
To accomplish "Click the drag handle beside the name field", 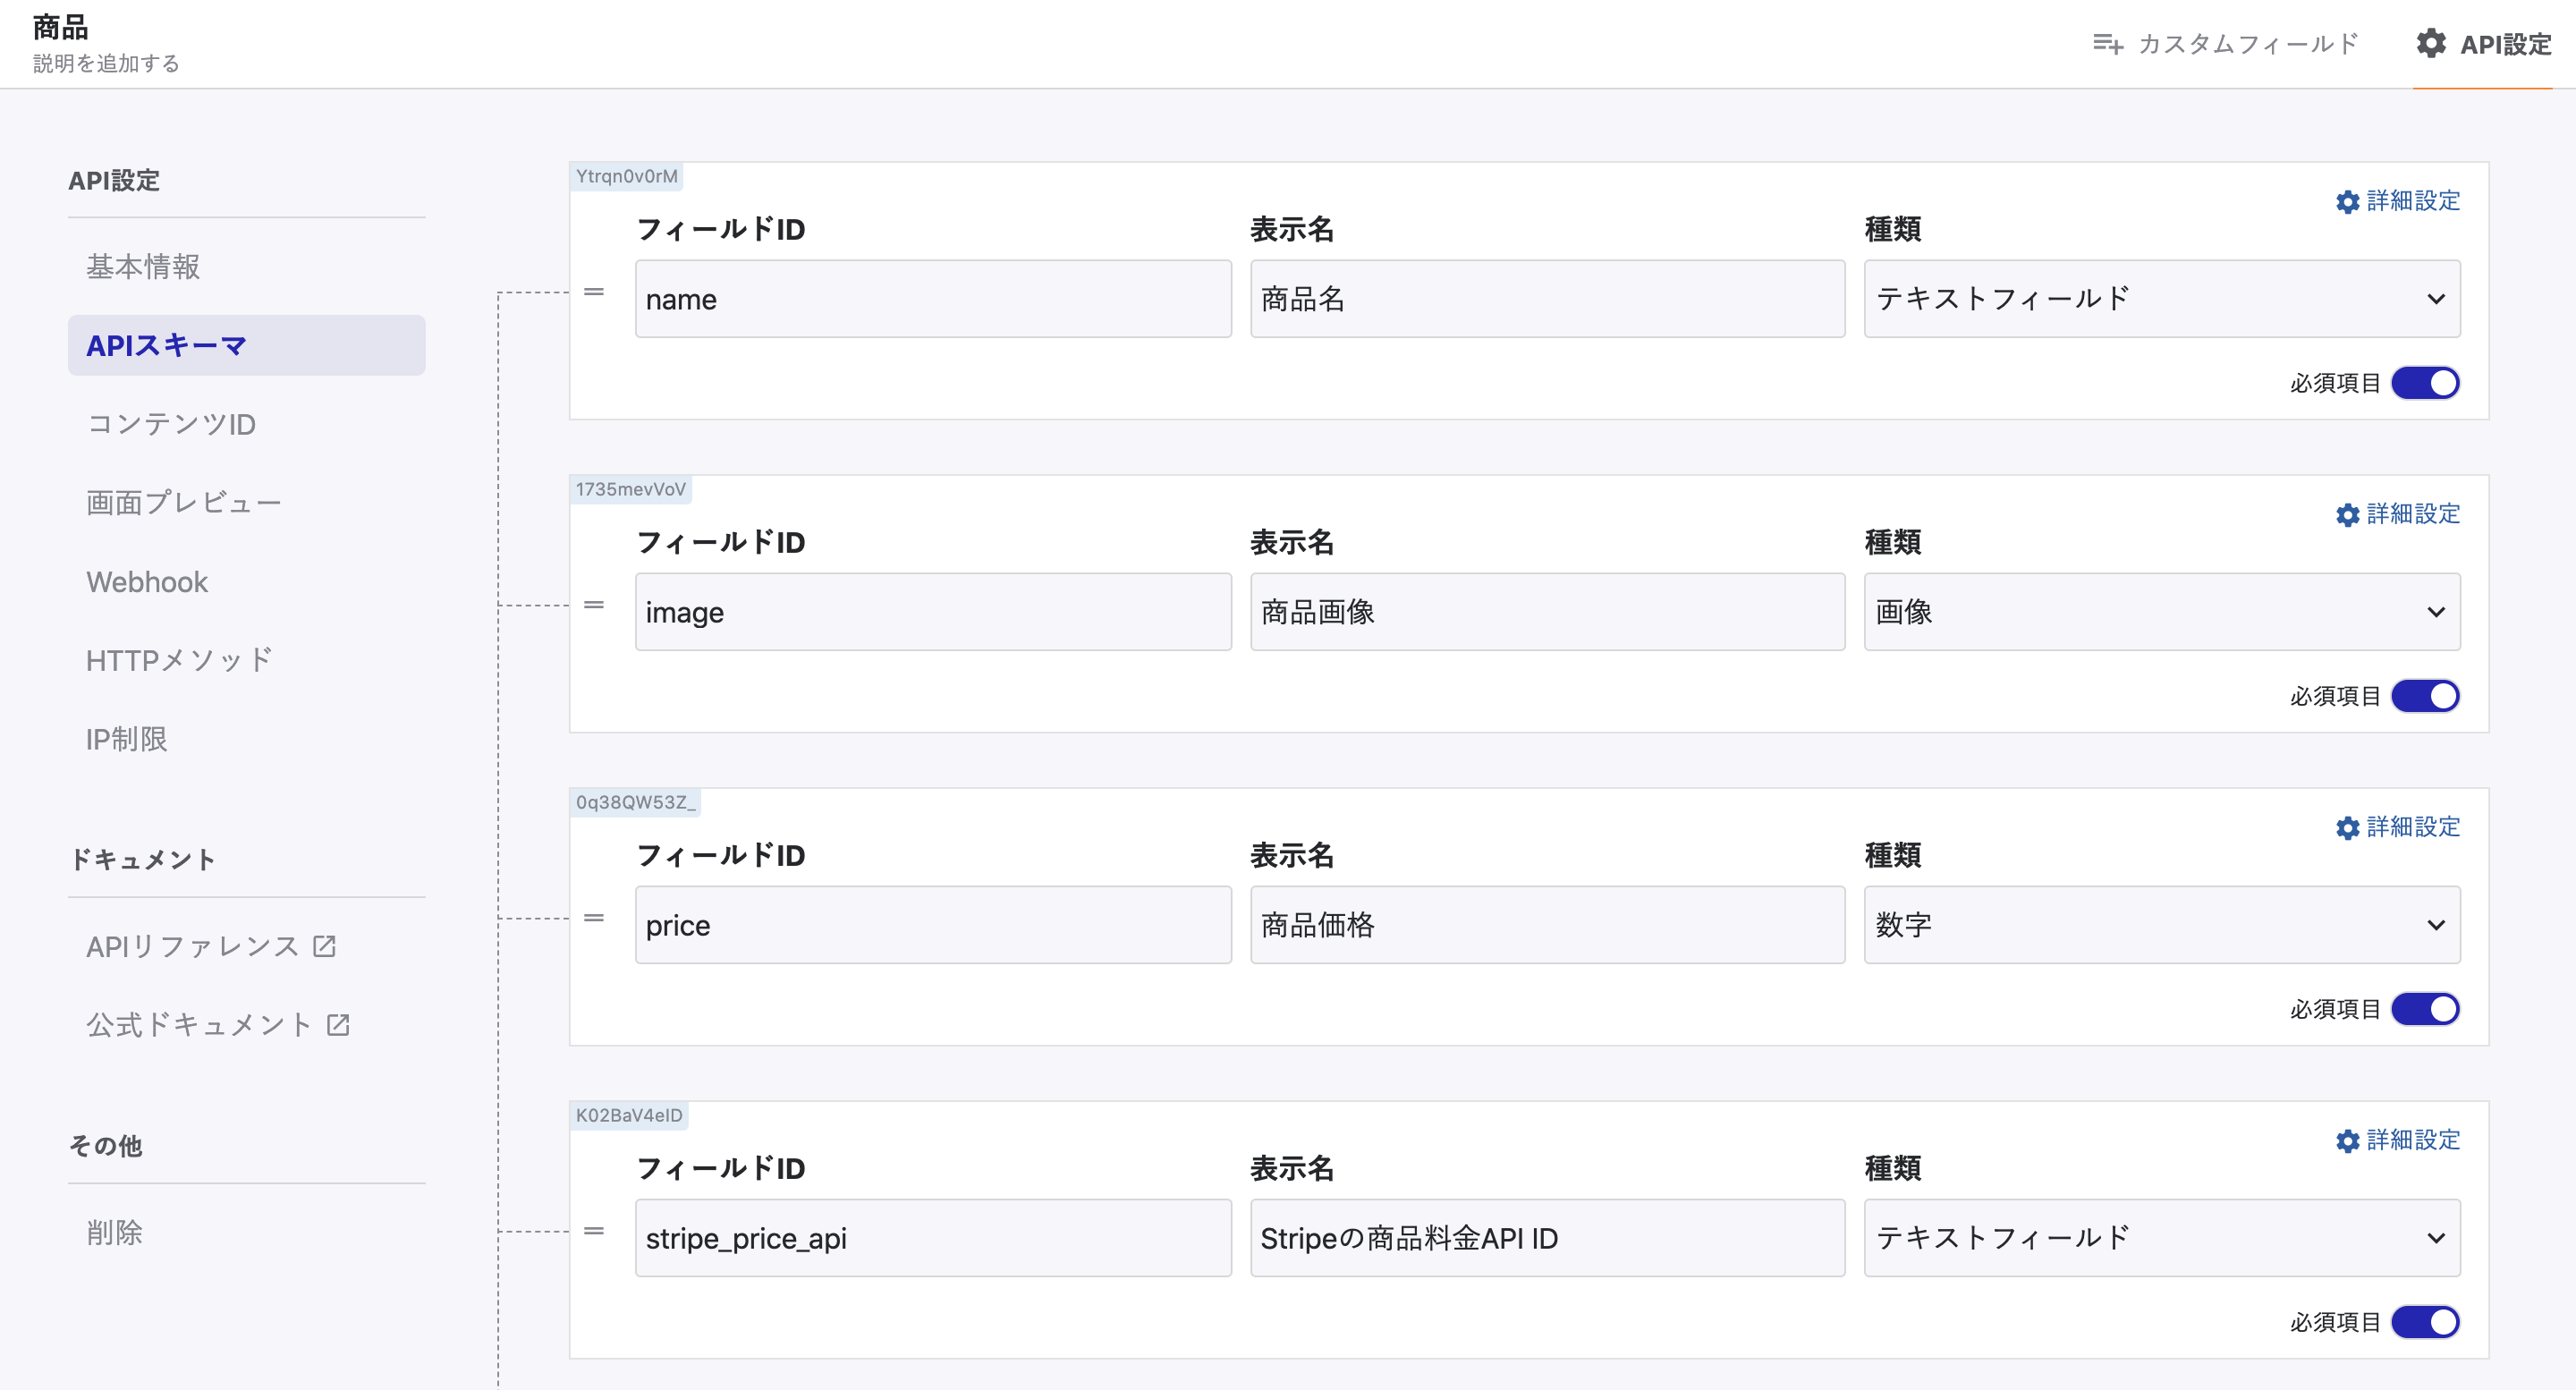I will [x=594, y=292].
